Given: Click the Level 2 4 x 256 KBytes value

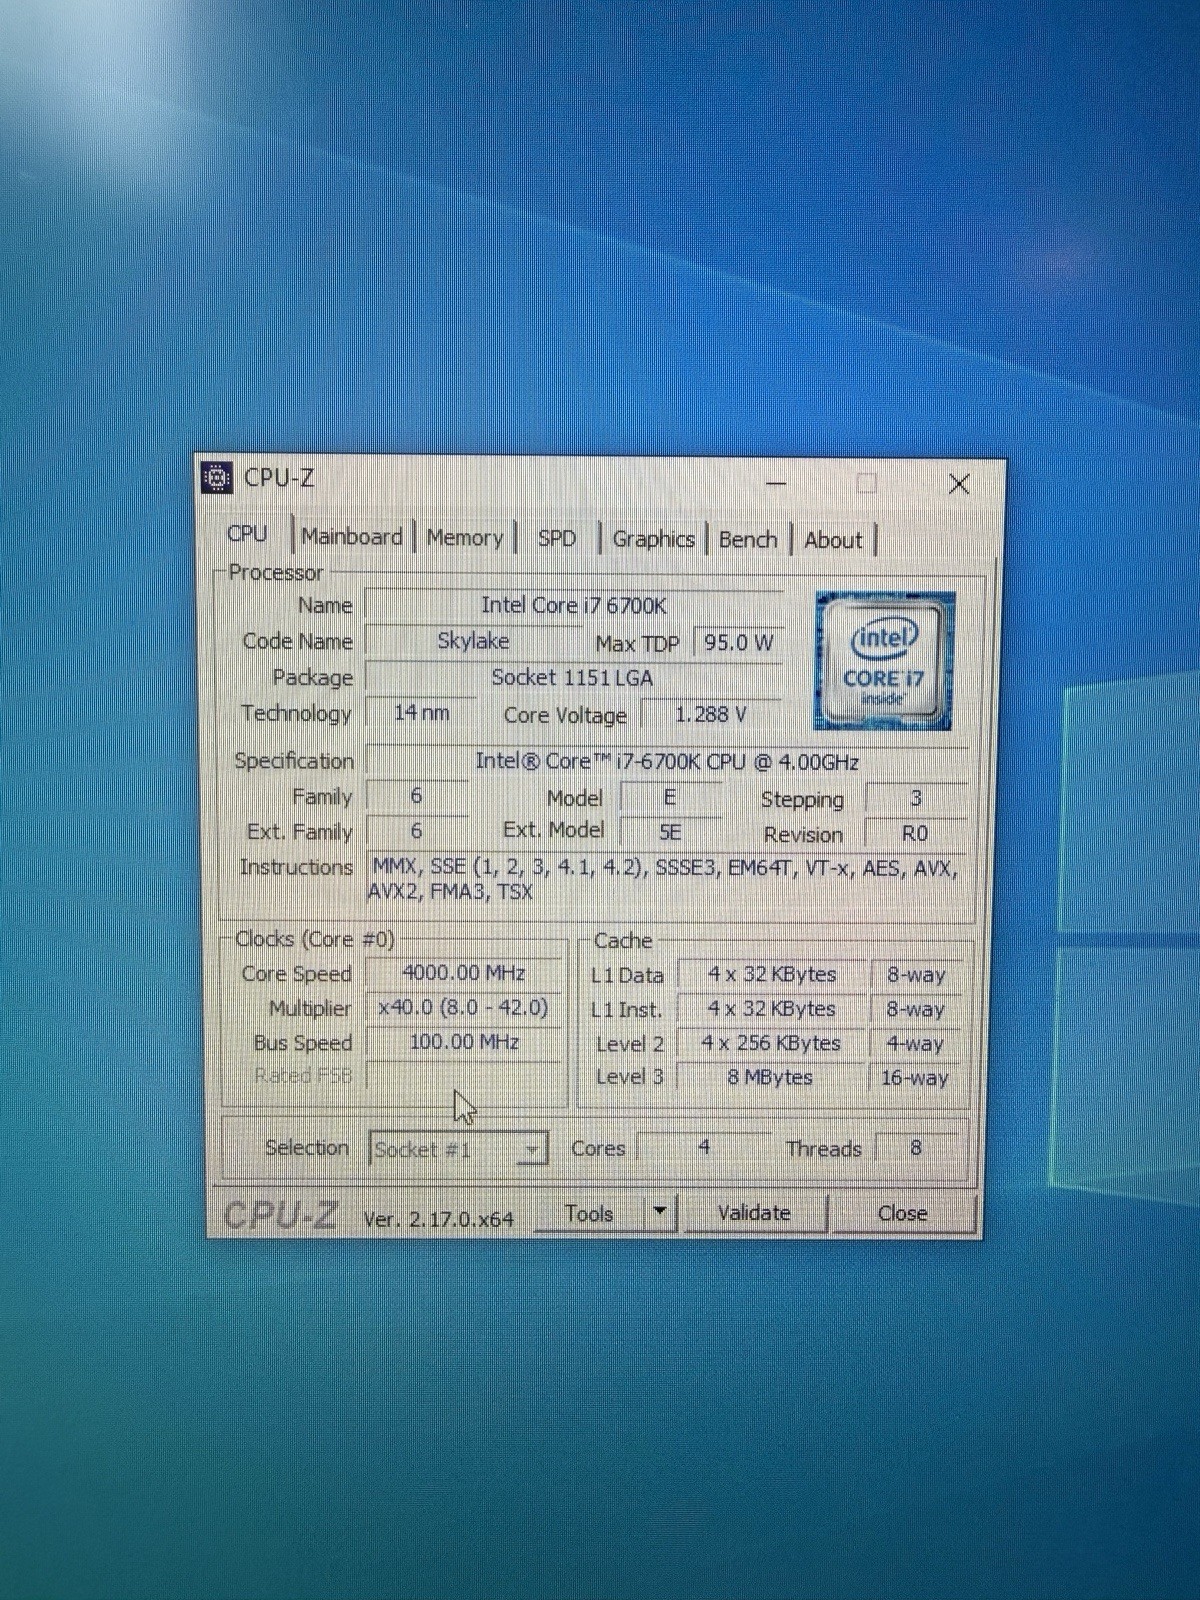Looking at the screenshot, I should tap(772, 1043).
